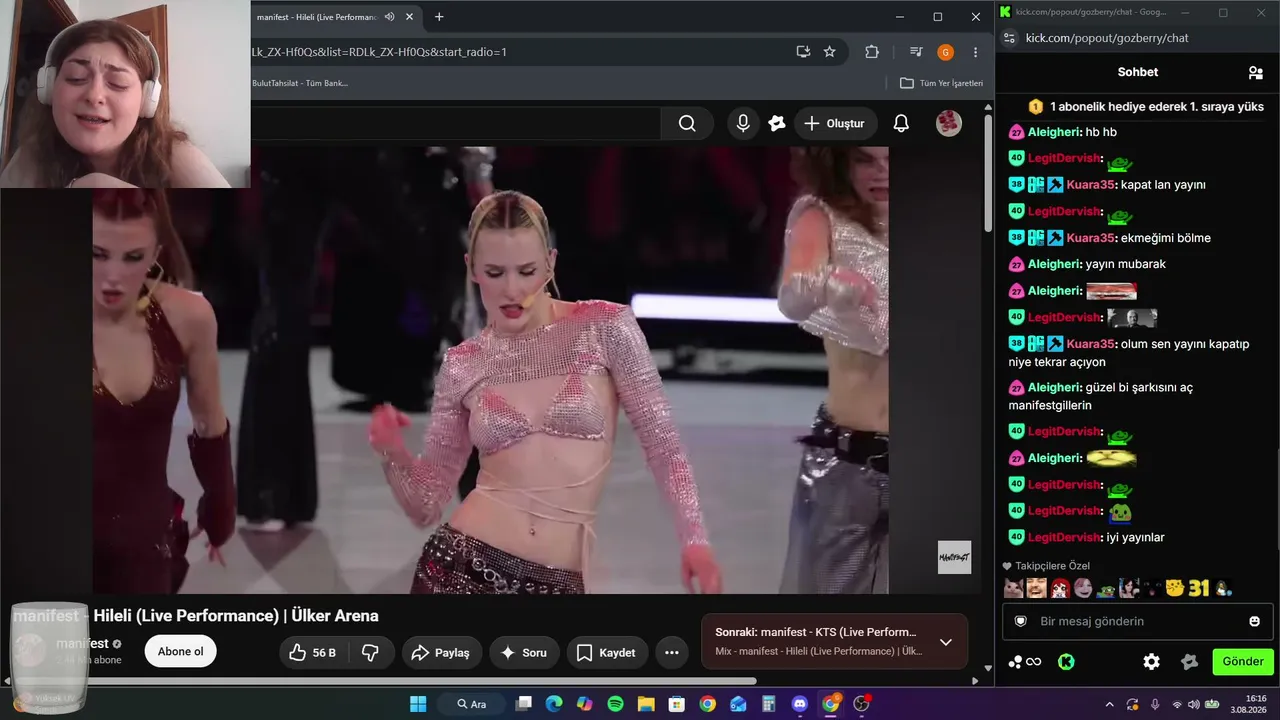The image size is (1280, 720).
Task: Open the manifest channel name link
Action: pos(83,644)
